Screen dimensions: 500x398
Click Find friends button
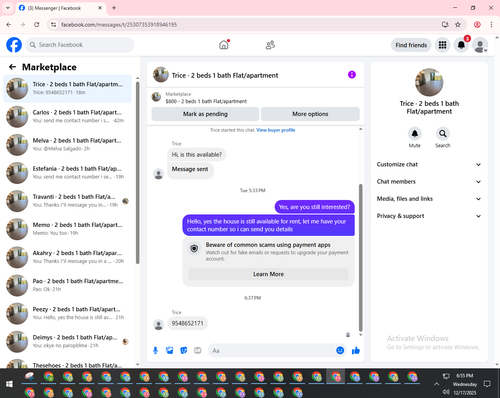(411, 45)
